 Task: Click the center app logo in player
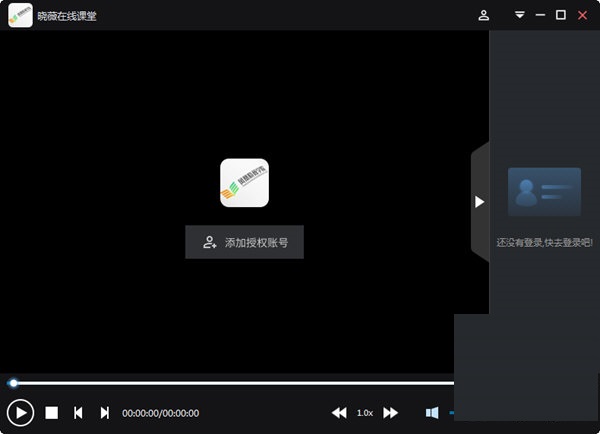click(x=244, y=183)
